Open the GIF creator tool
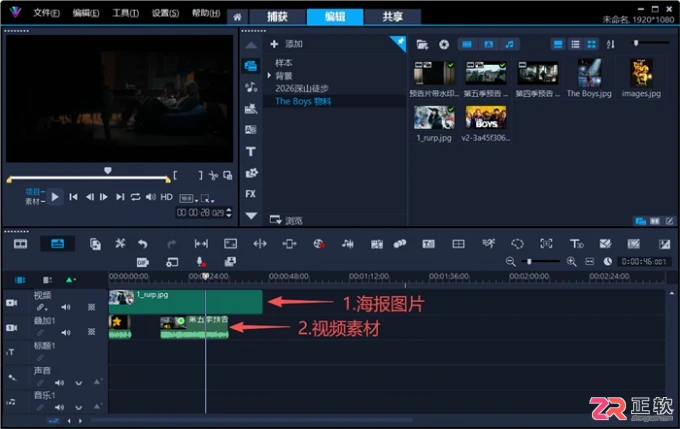680x429 pixels. 143,262
